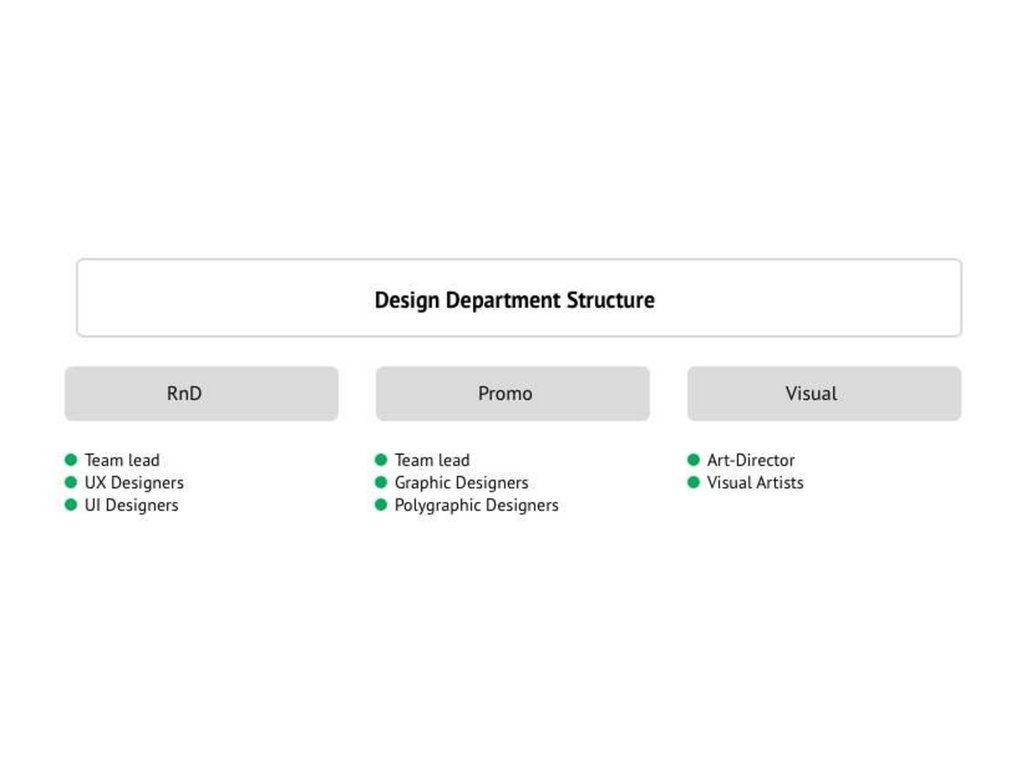Viewport: 1024px width, 767px height.
Task: Click green bullet beside UI Designers
Action: 71,505
